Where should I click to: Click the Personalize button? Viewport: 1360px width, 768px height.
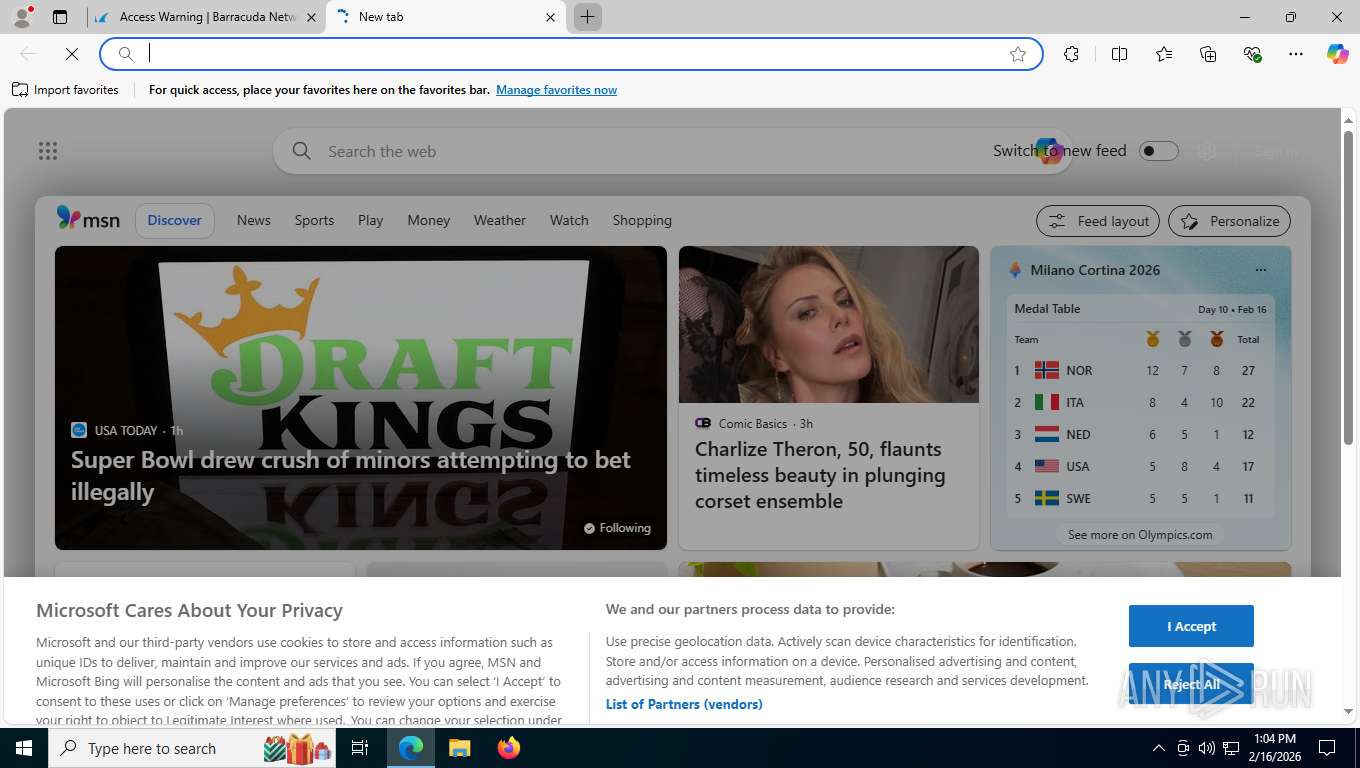1229,221
